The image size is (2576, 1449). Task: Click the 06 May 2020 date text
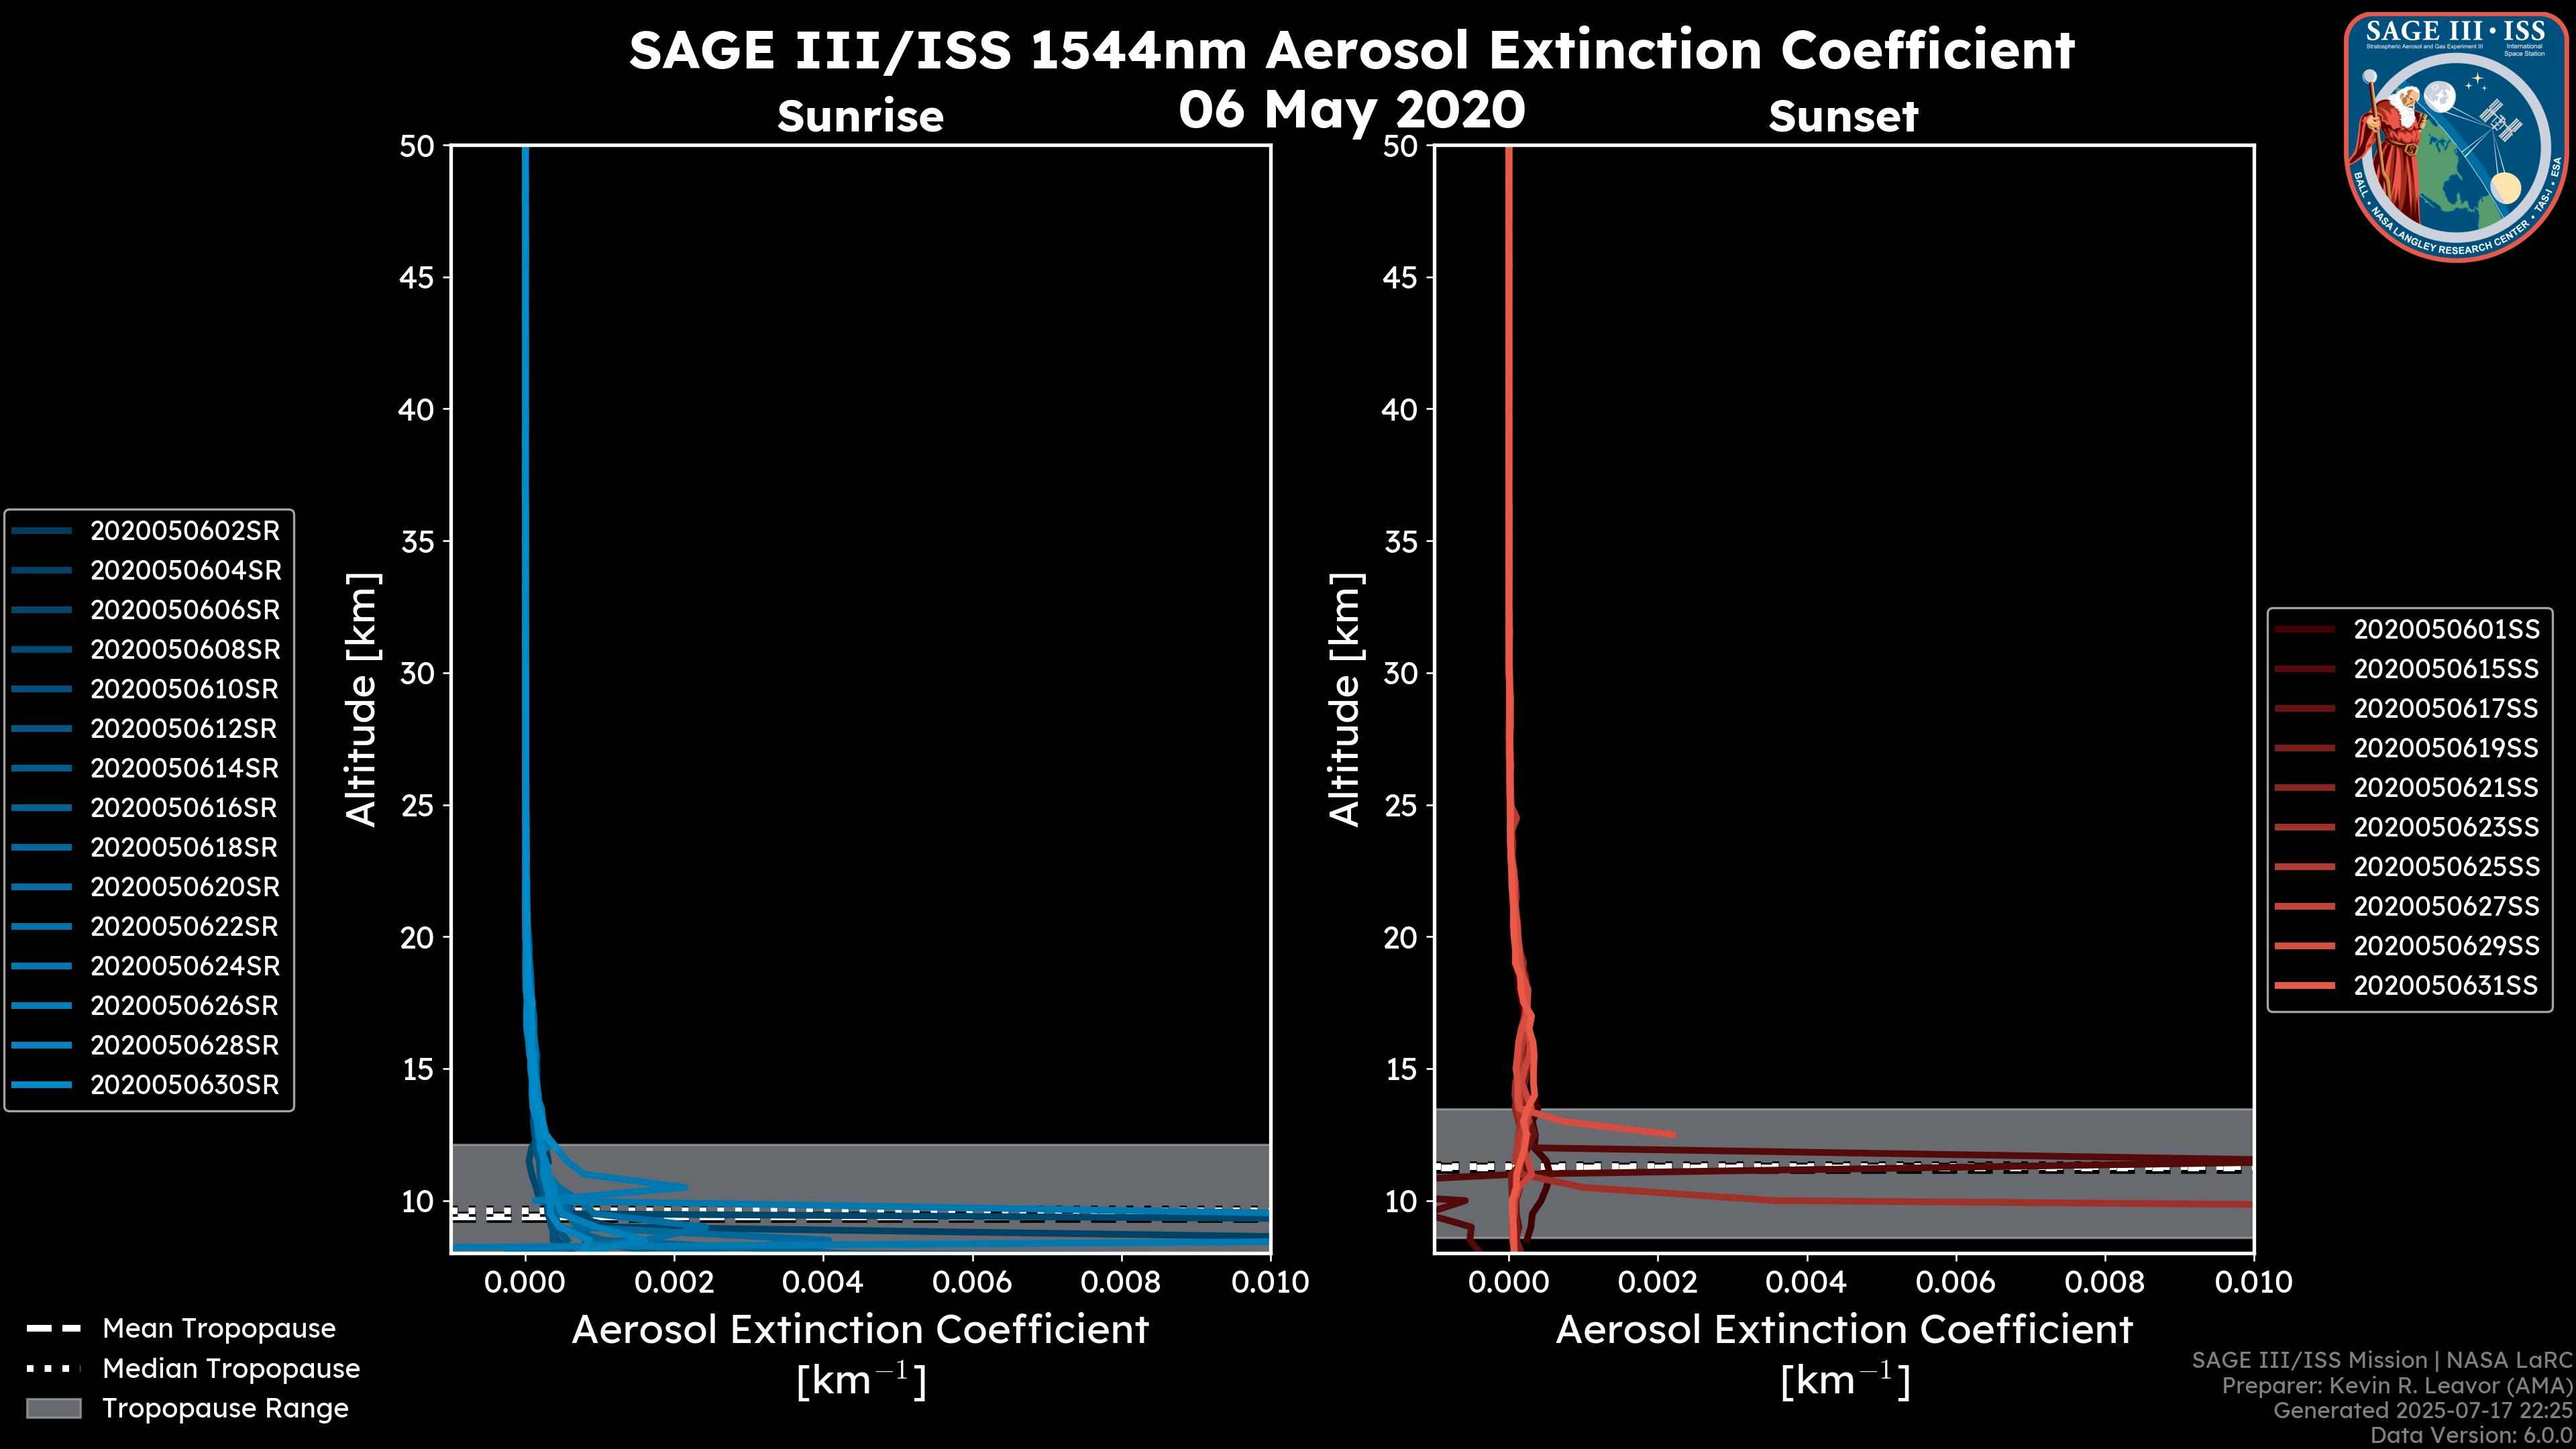1351,109
